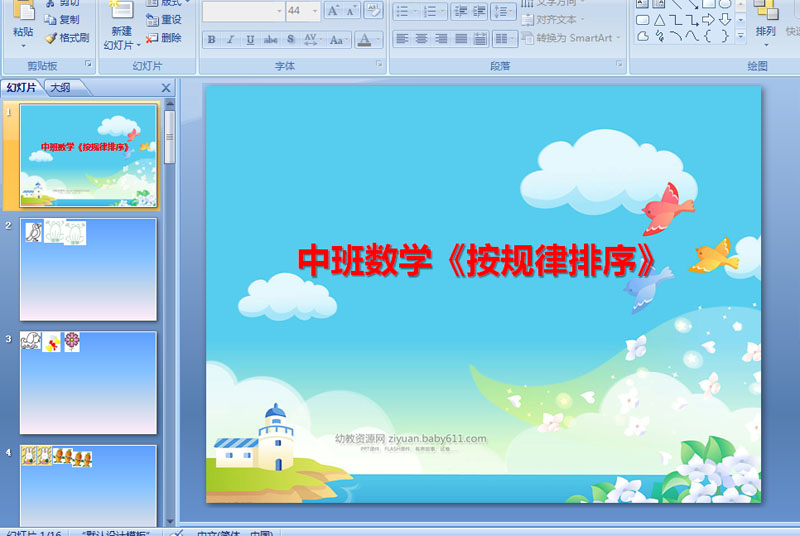
Task: Toggle underline formatting
Action: tap(250, 39)
